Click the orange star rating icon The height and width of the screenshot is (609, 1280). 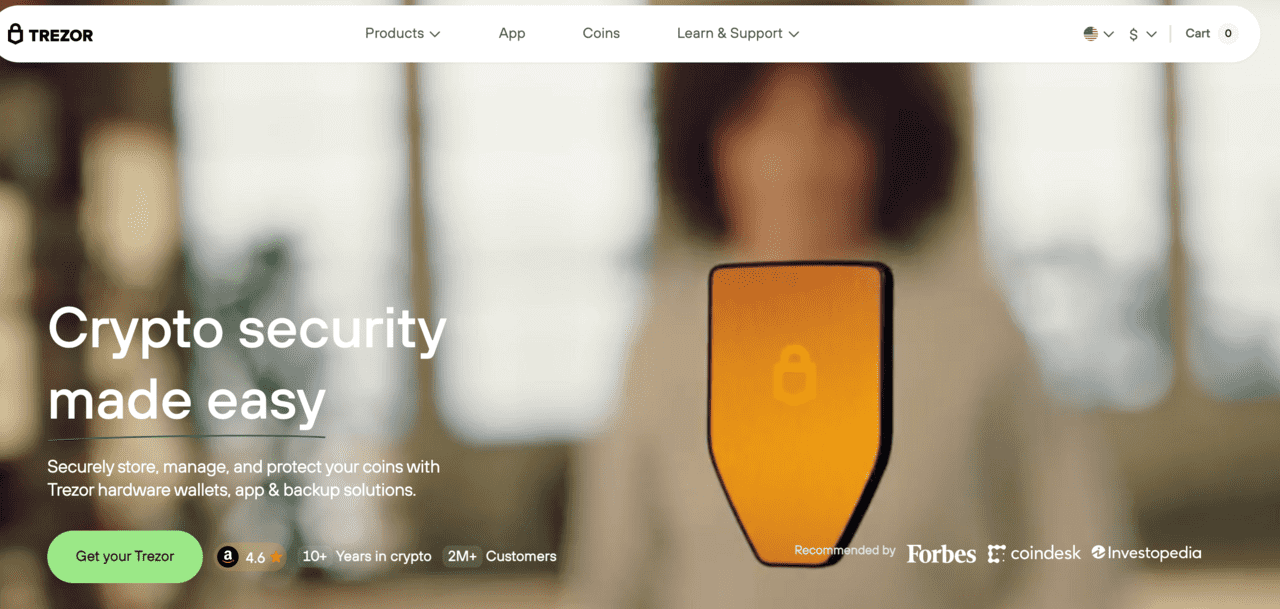(x=276, y=557)
